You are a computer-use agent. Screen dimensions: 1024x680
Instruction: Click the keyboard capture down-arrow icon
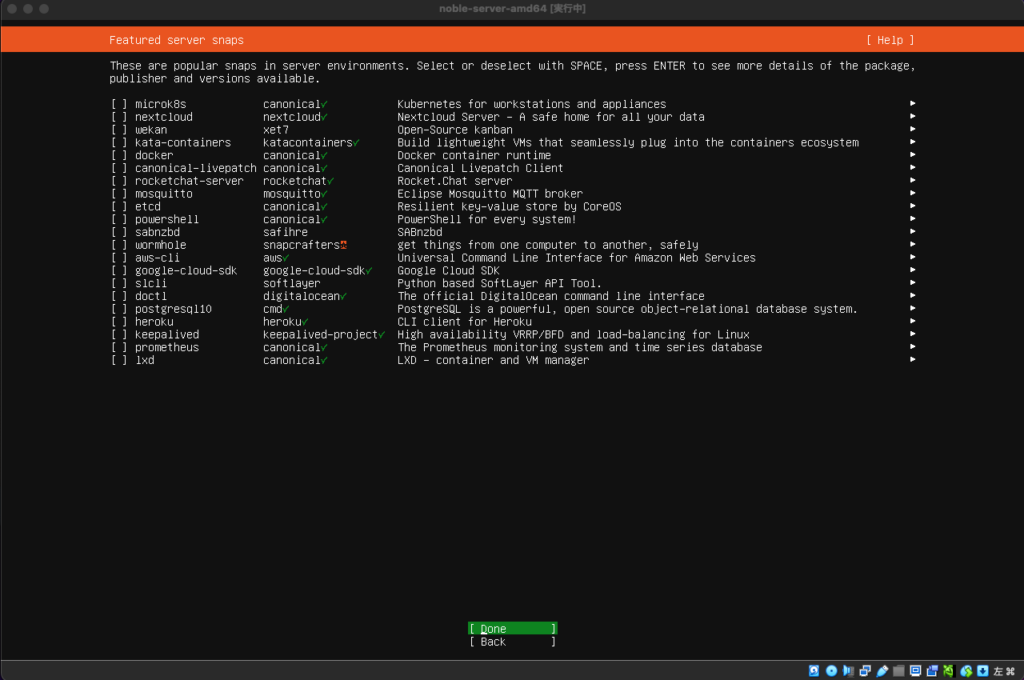982,671
